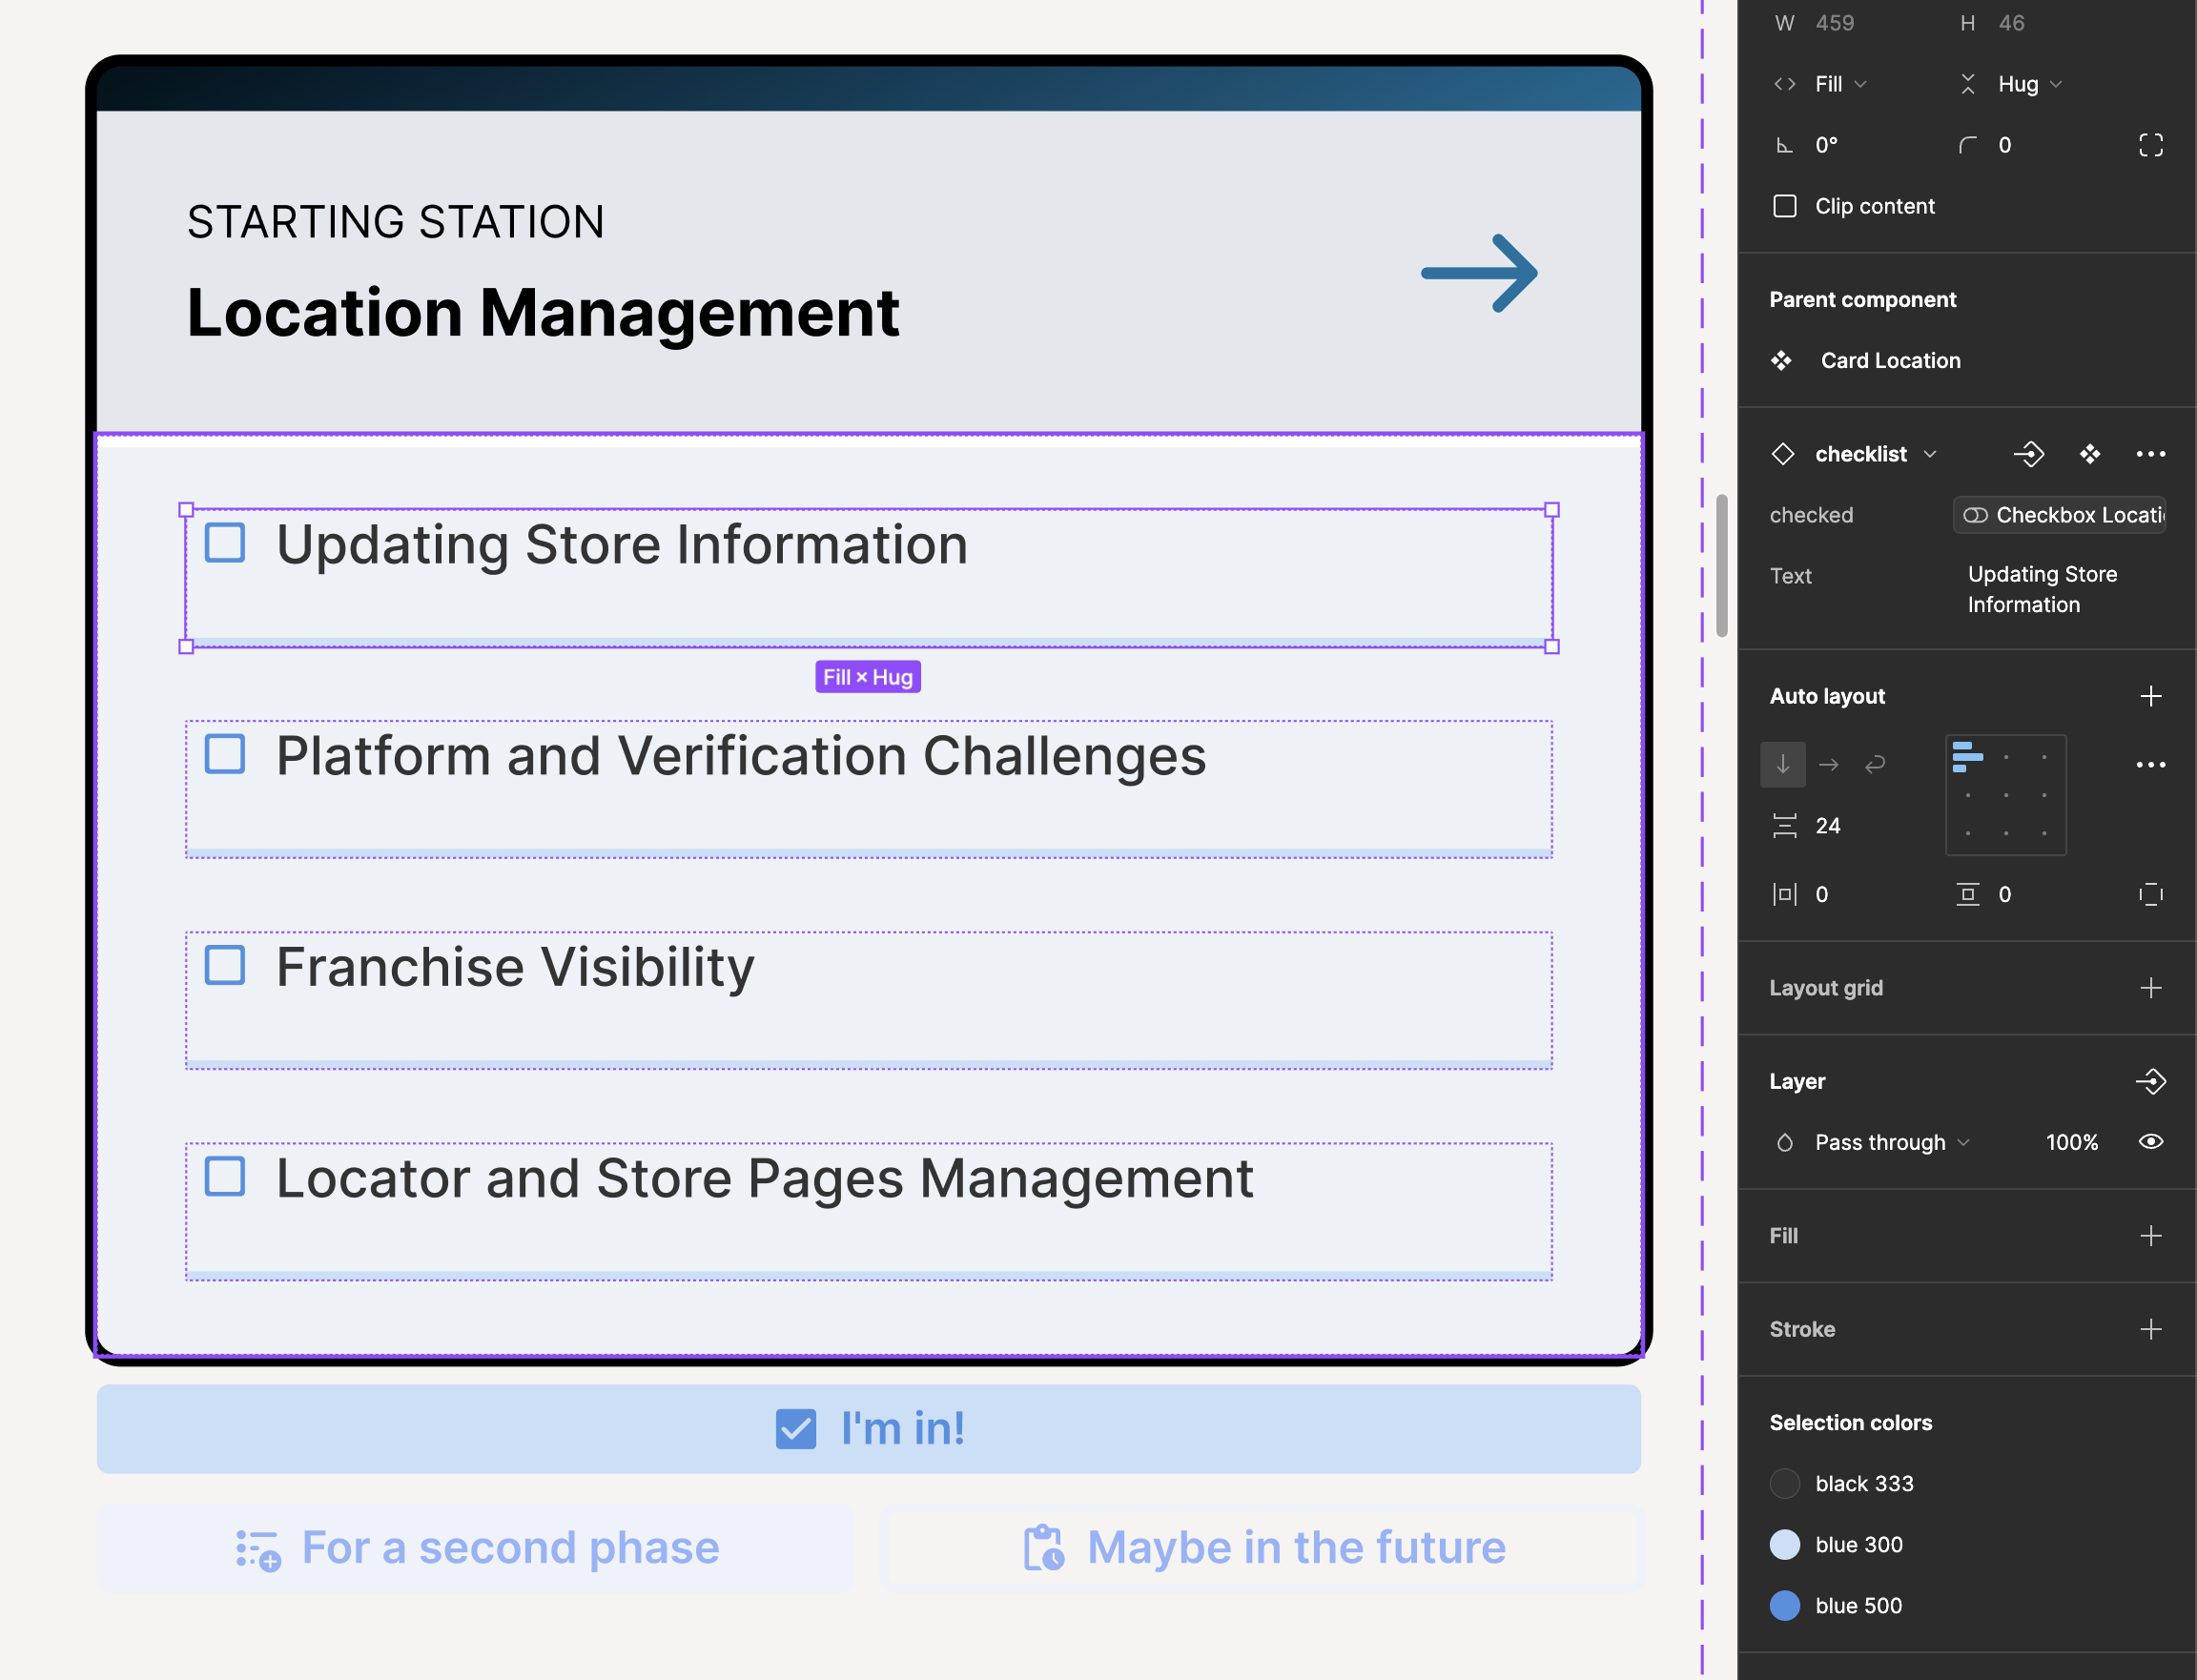
Task: Click the horizontal padding field
Action: [1821, 894]
